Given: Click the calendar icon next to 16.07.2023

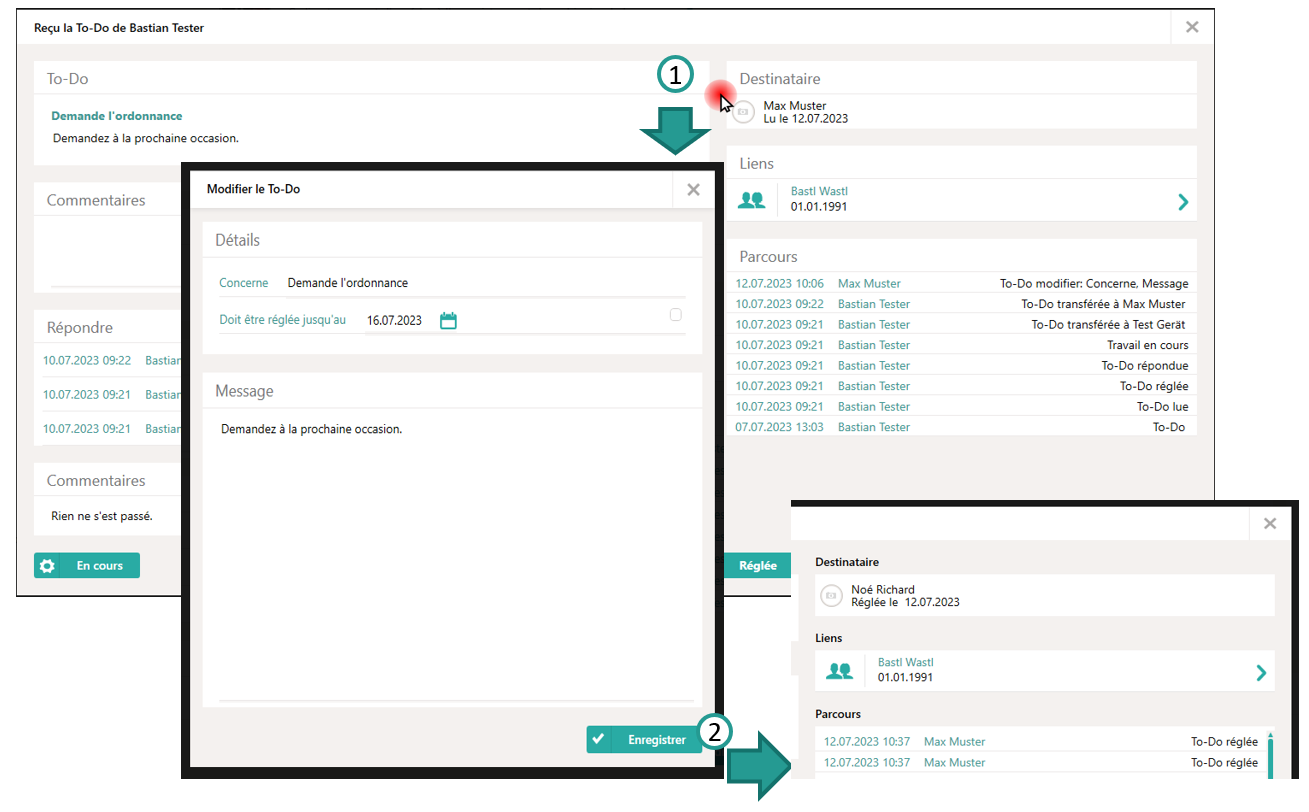Looking at the screenshot, I should coord(448,321).
